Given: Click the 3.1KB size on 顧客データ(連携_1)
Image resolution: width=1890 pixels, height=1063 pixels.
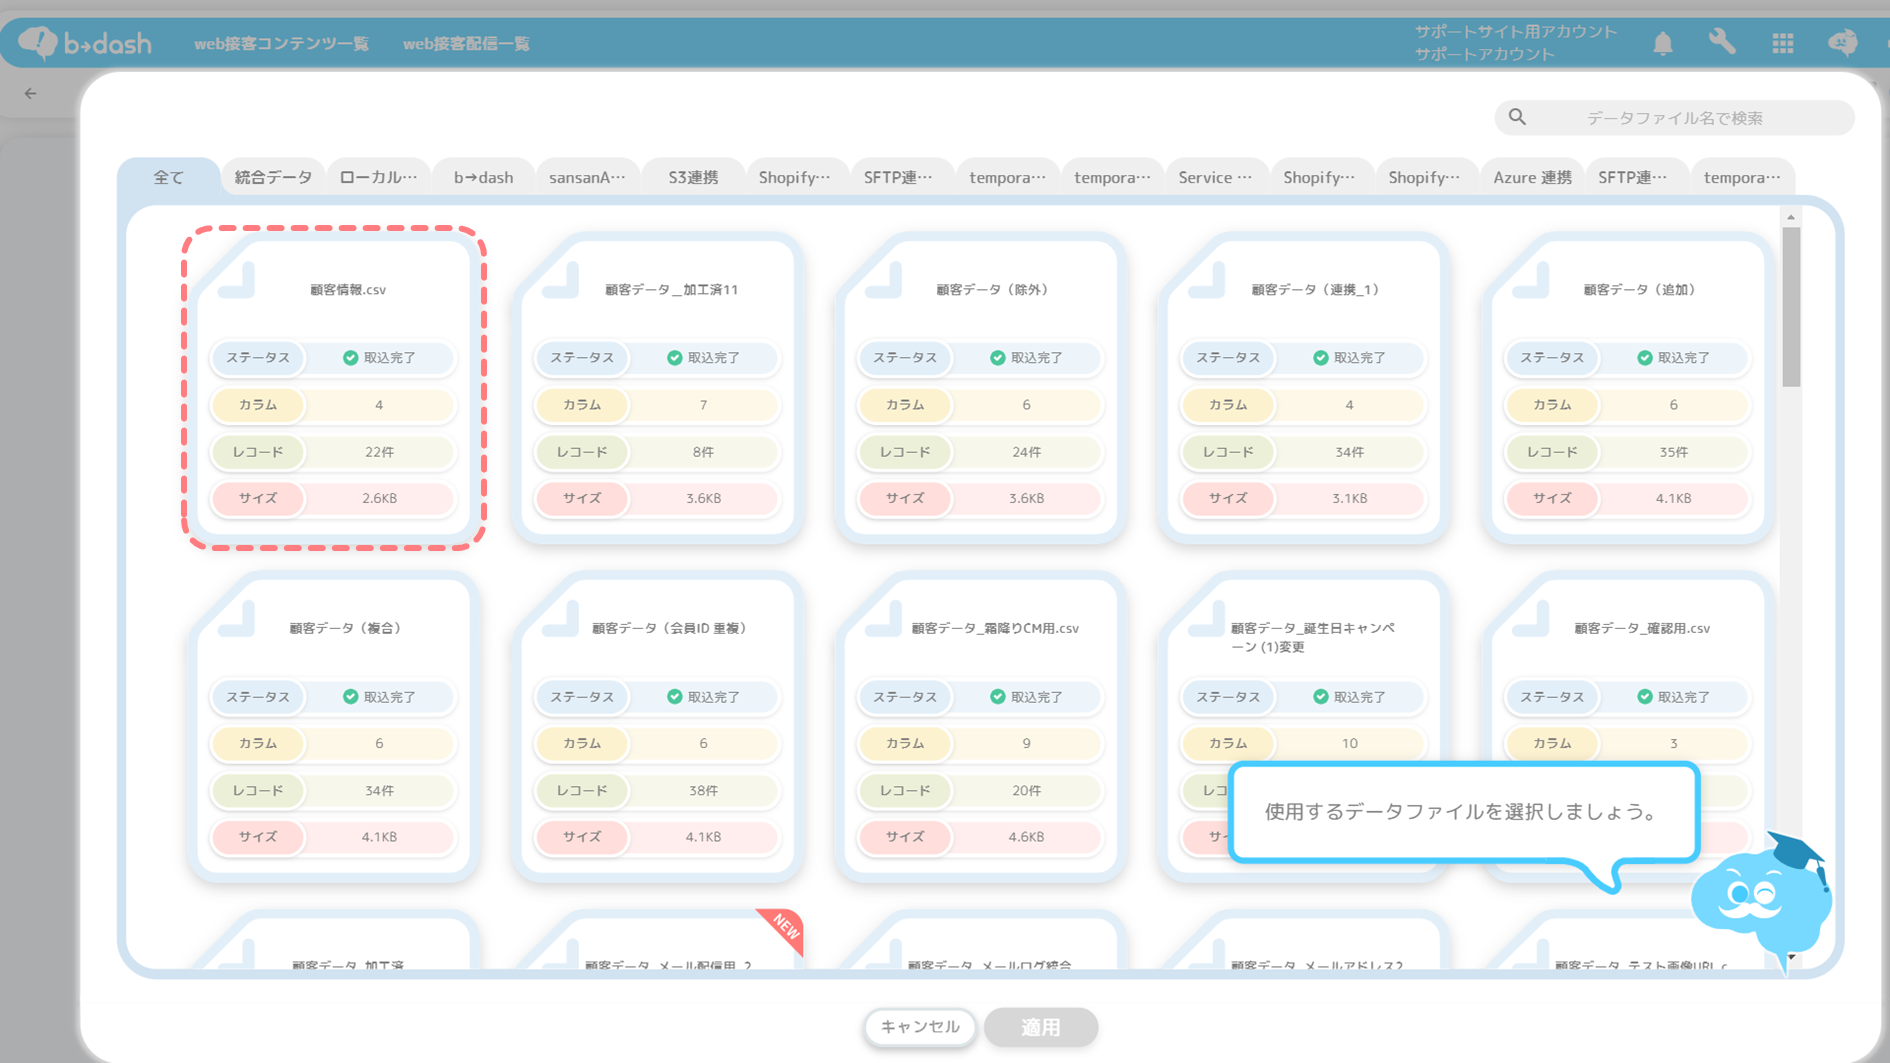Looking at the screenshot, I should coord(1349,498).
